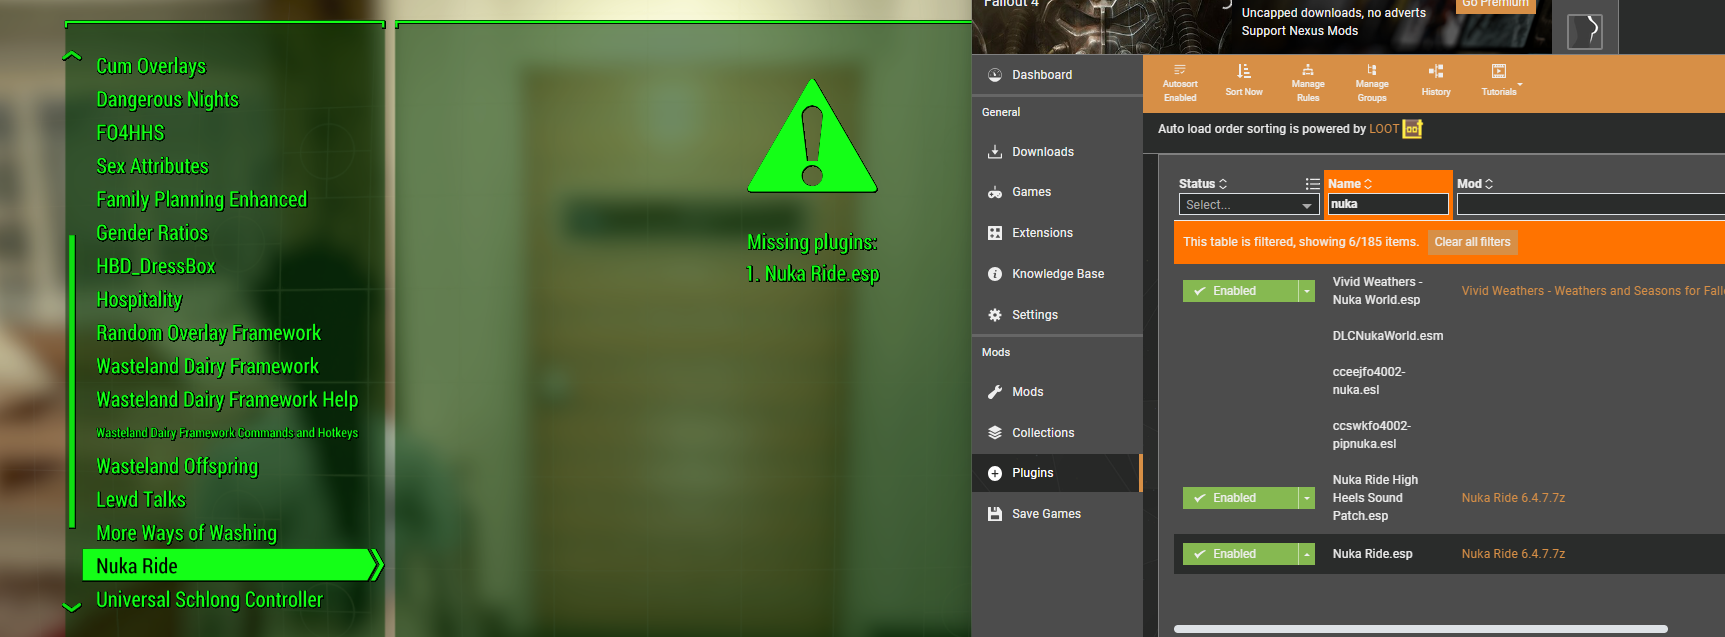This screenshot has width=1725, height=637.
Task: Open Family Planning Enhanced in MCM list
Action: [x=201, y=200]
